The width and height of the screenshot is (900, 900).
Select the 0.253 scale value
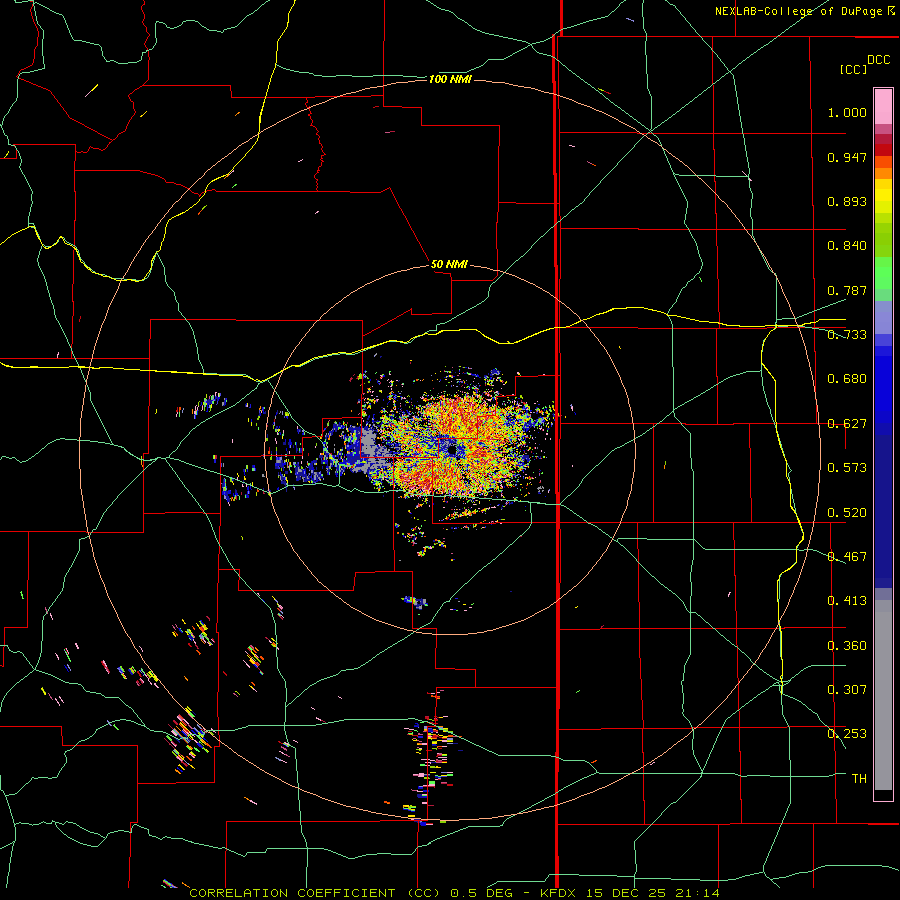coord(847,734)
